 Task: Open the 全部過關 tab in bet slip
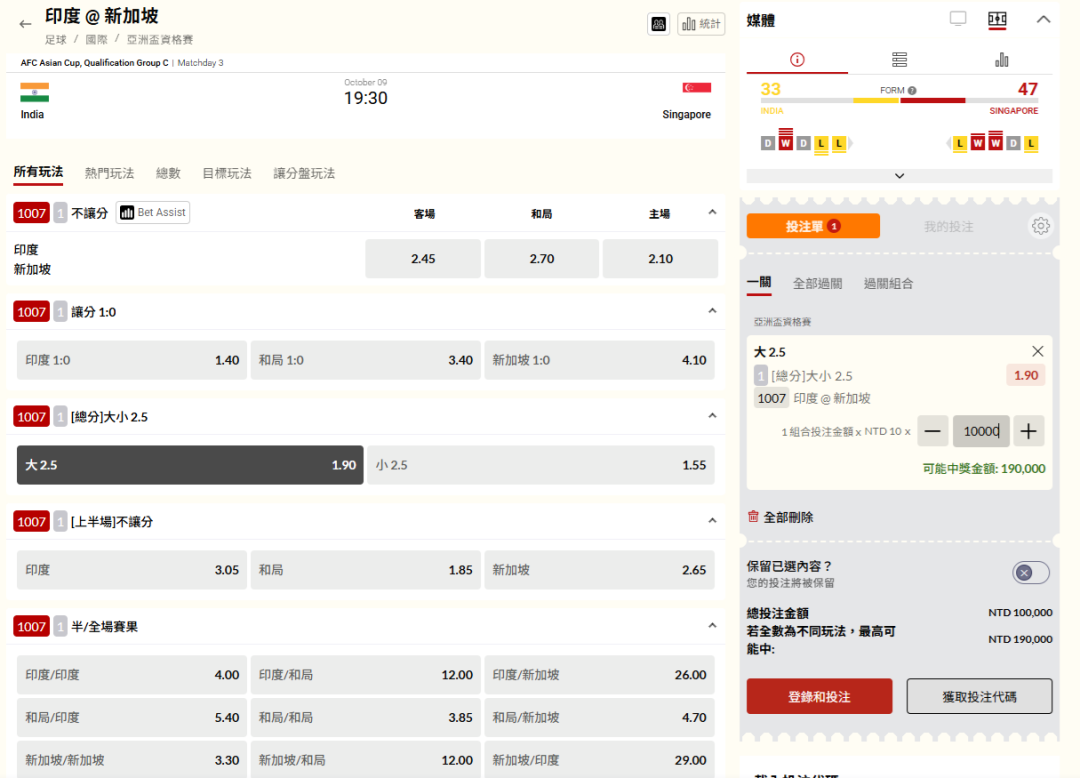tap(817, 284)
